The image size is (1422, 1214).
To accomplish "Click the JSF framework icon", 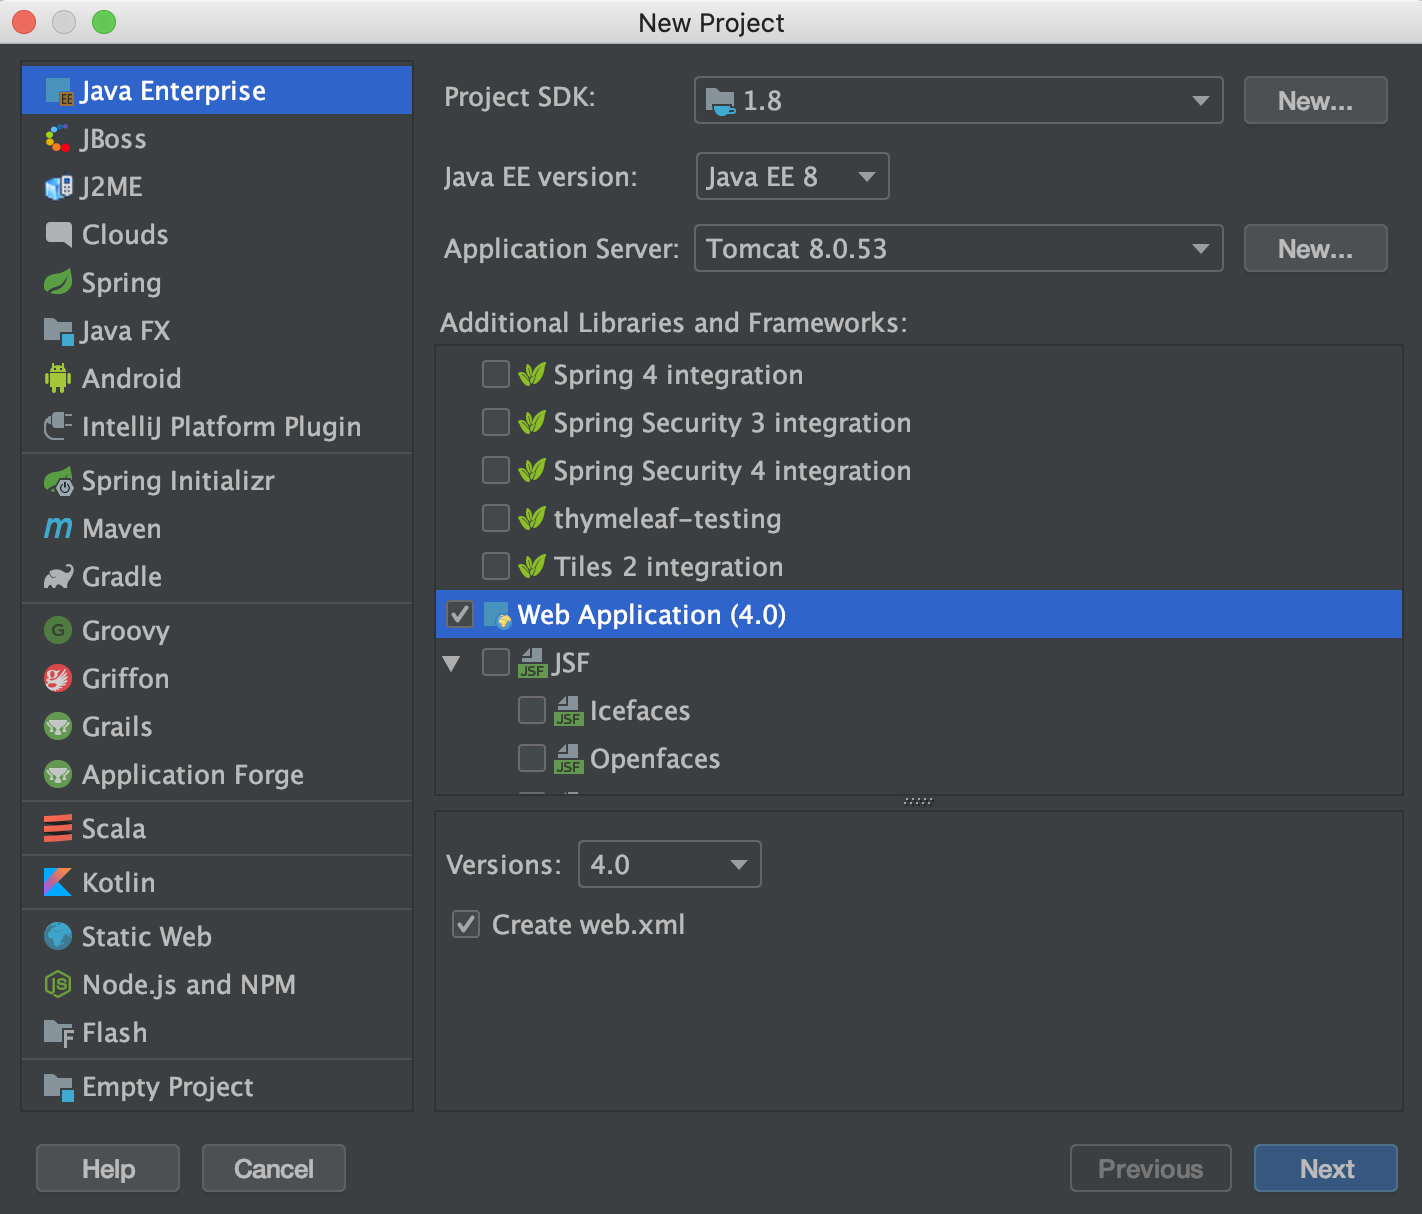I will (532, 663).
